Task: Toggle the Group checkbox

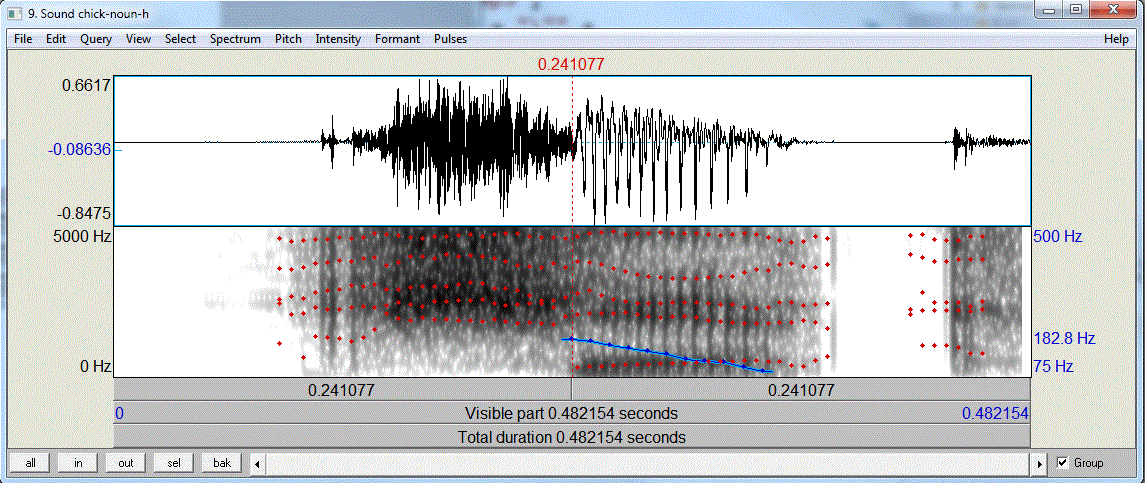Action: (1062, 463)
